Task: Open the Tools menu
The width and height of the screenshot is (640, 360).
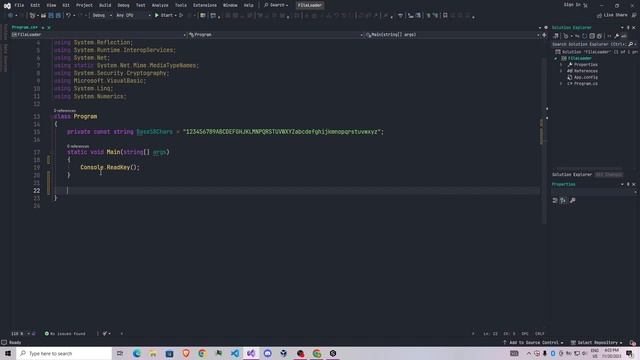Action: (x=181, y=5)
